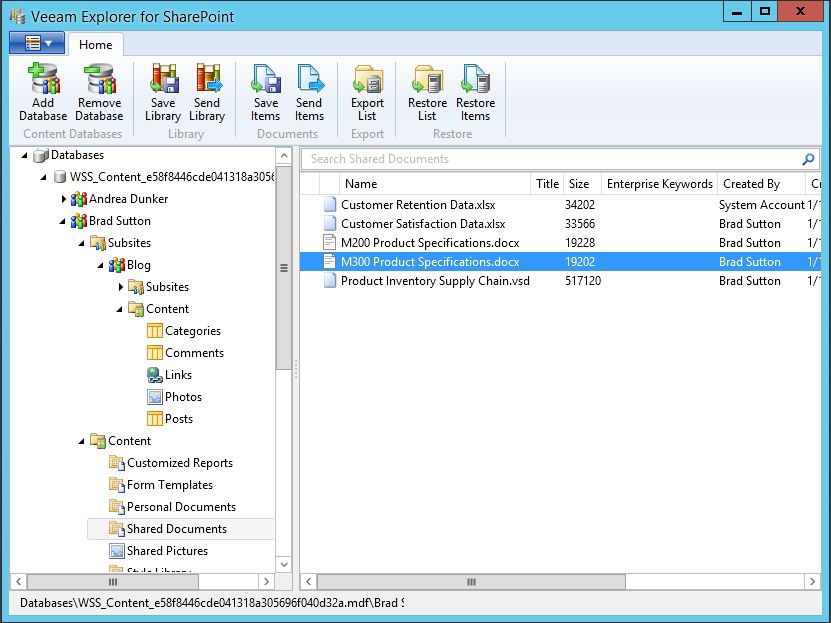831x623 pixels.
Task: Minimize the Veeam Explorer window
Action: point(737,12)
